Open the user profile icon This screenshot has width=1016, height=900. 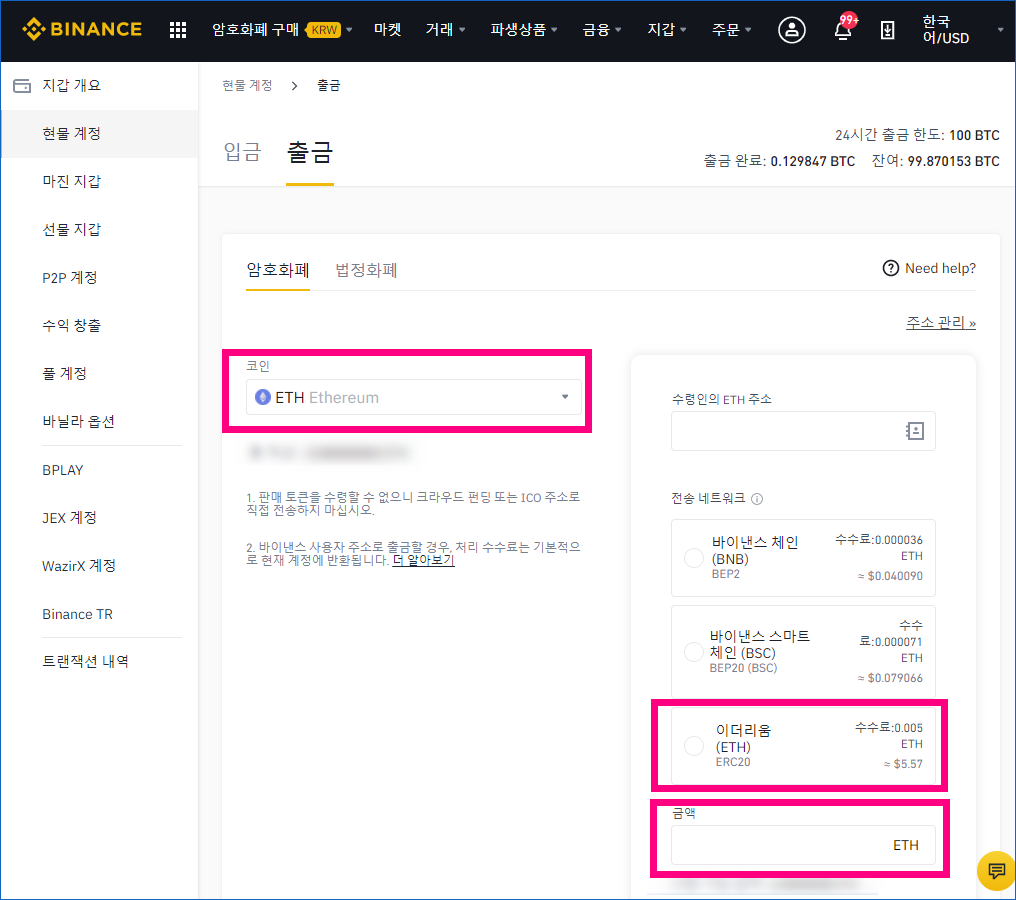point(791,30)
